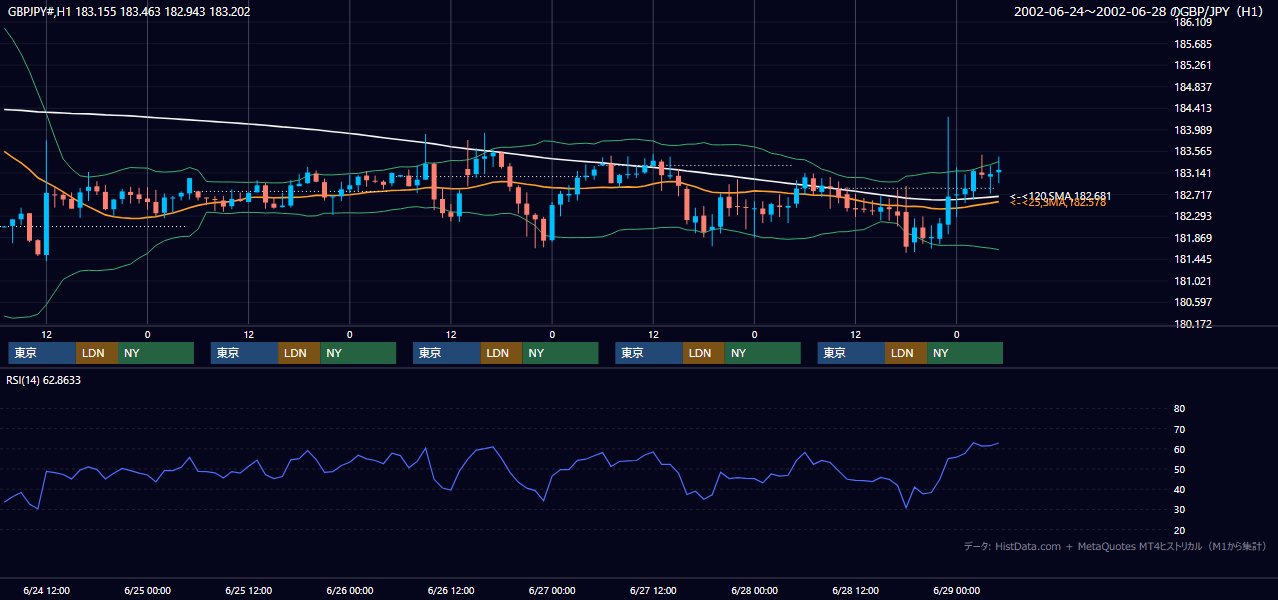Click RSI axis level 20
Image resolution: width=1278 pixels, height=600 pixels.
[x=1179, y=530]
